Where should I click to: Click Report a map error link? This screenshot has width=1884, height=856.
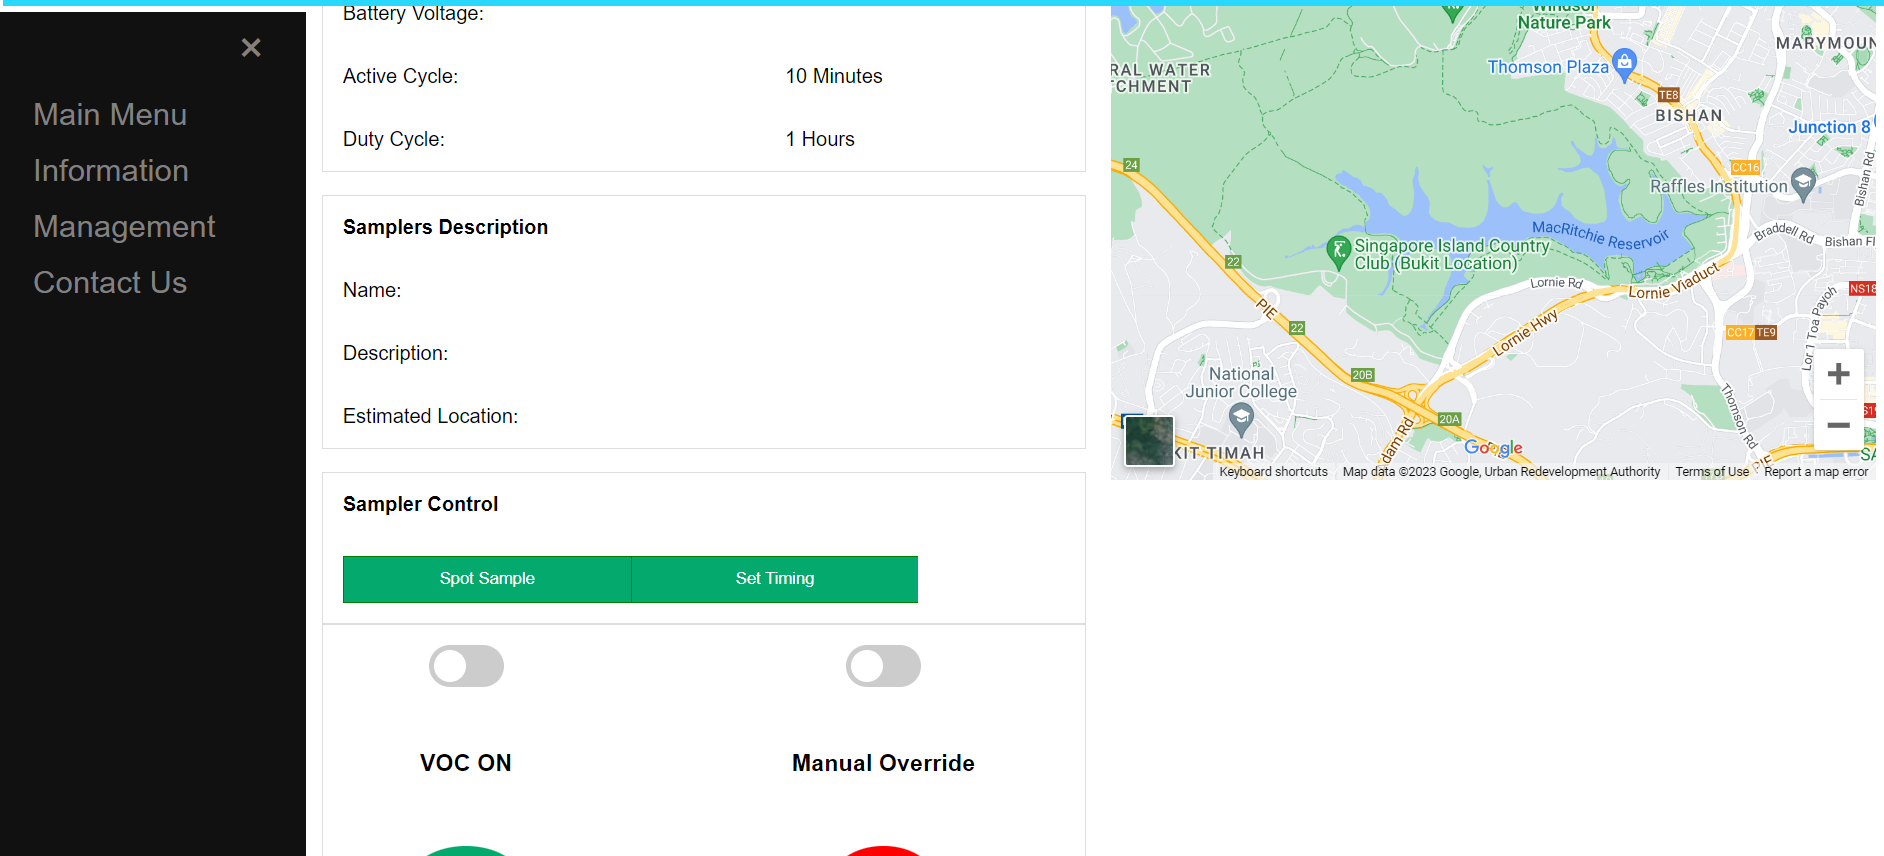1816,472
